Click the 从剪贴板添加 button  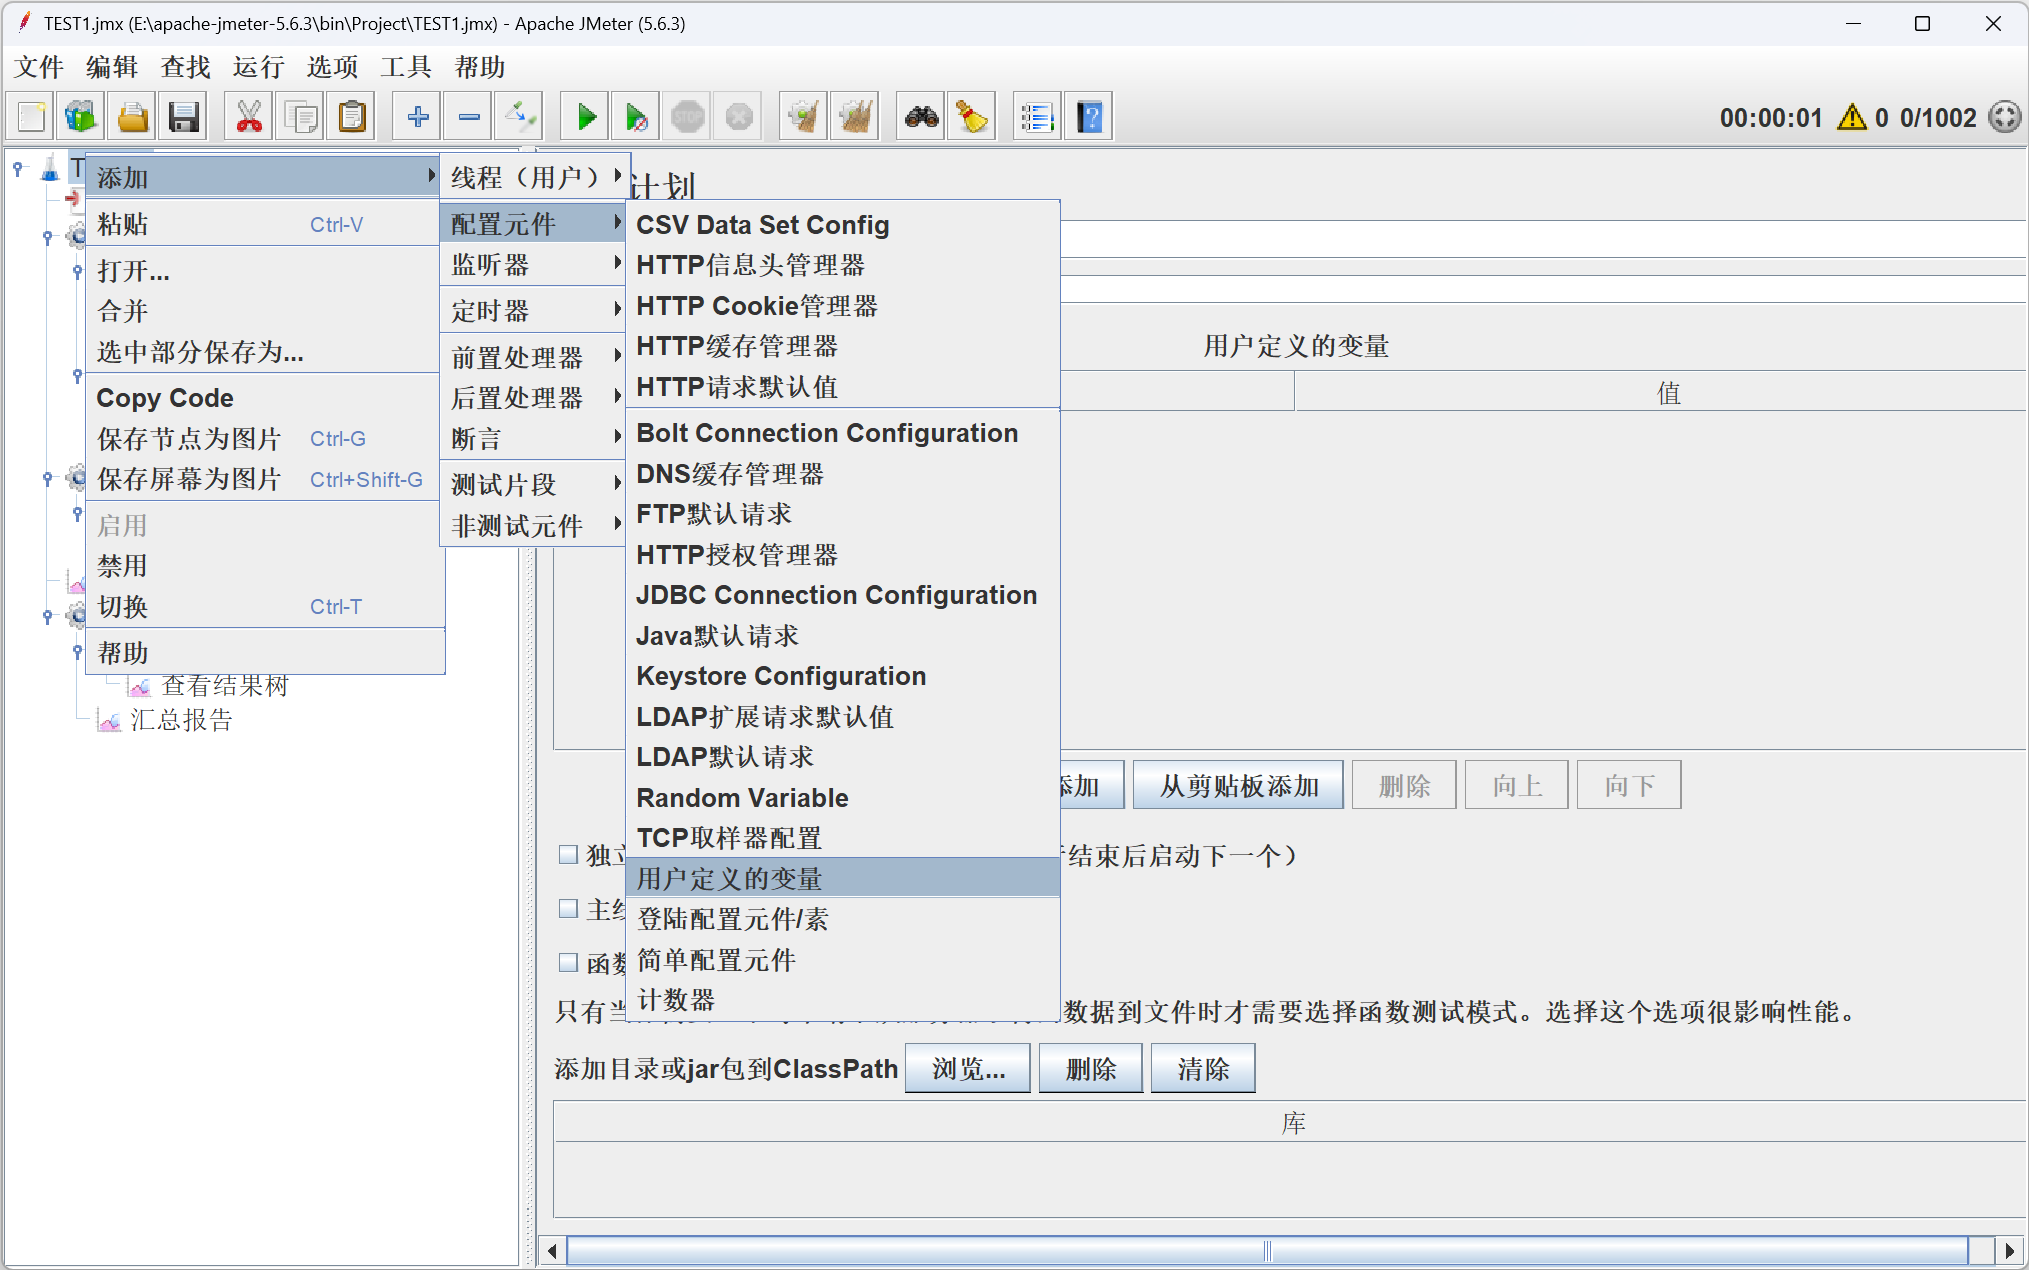pyautogui.click(x=1238, y=785)
